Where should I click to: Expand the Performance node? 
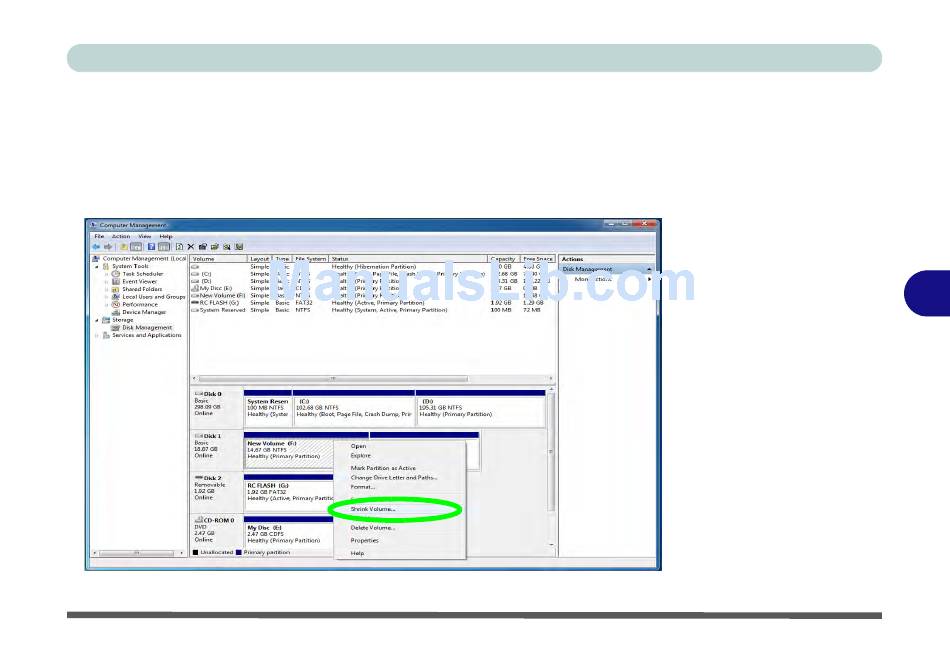[107, 305]
